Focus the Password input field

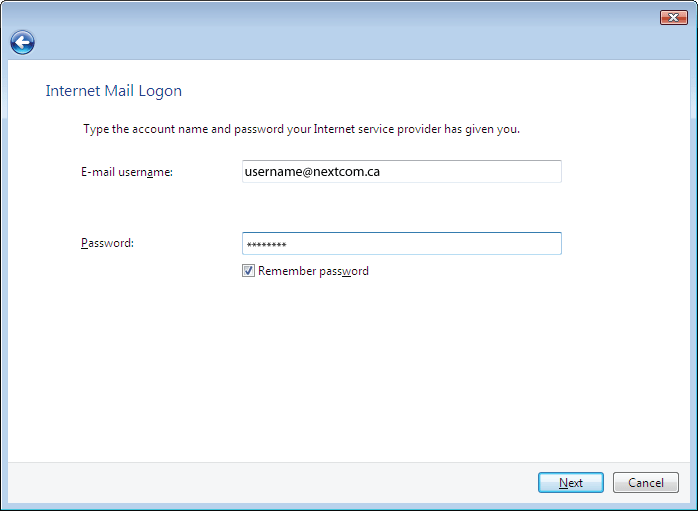402,243
